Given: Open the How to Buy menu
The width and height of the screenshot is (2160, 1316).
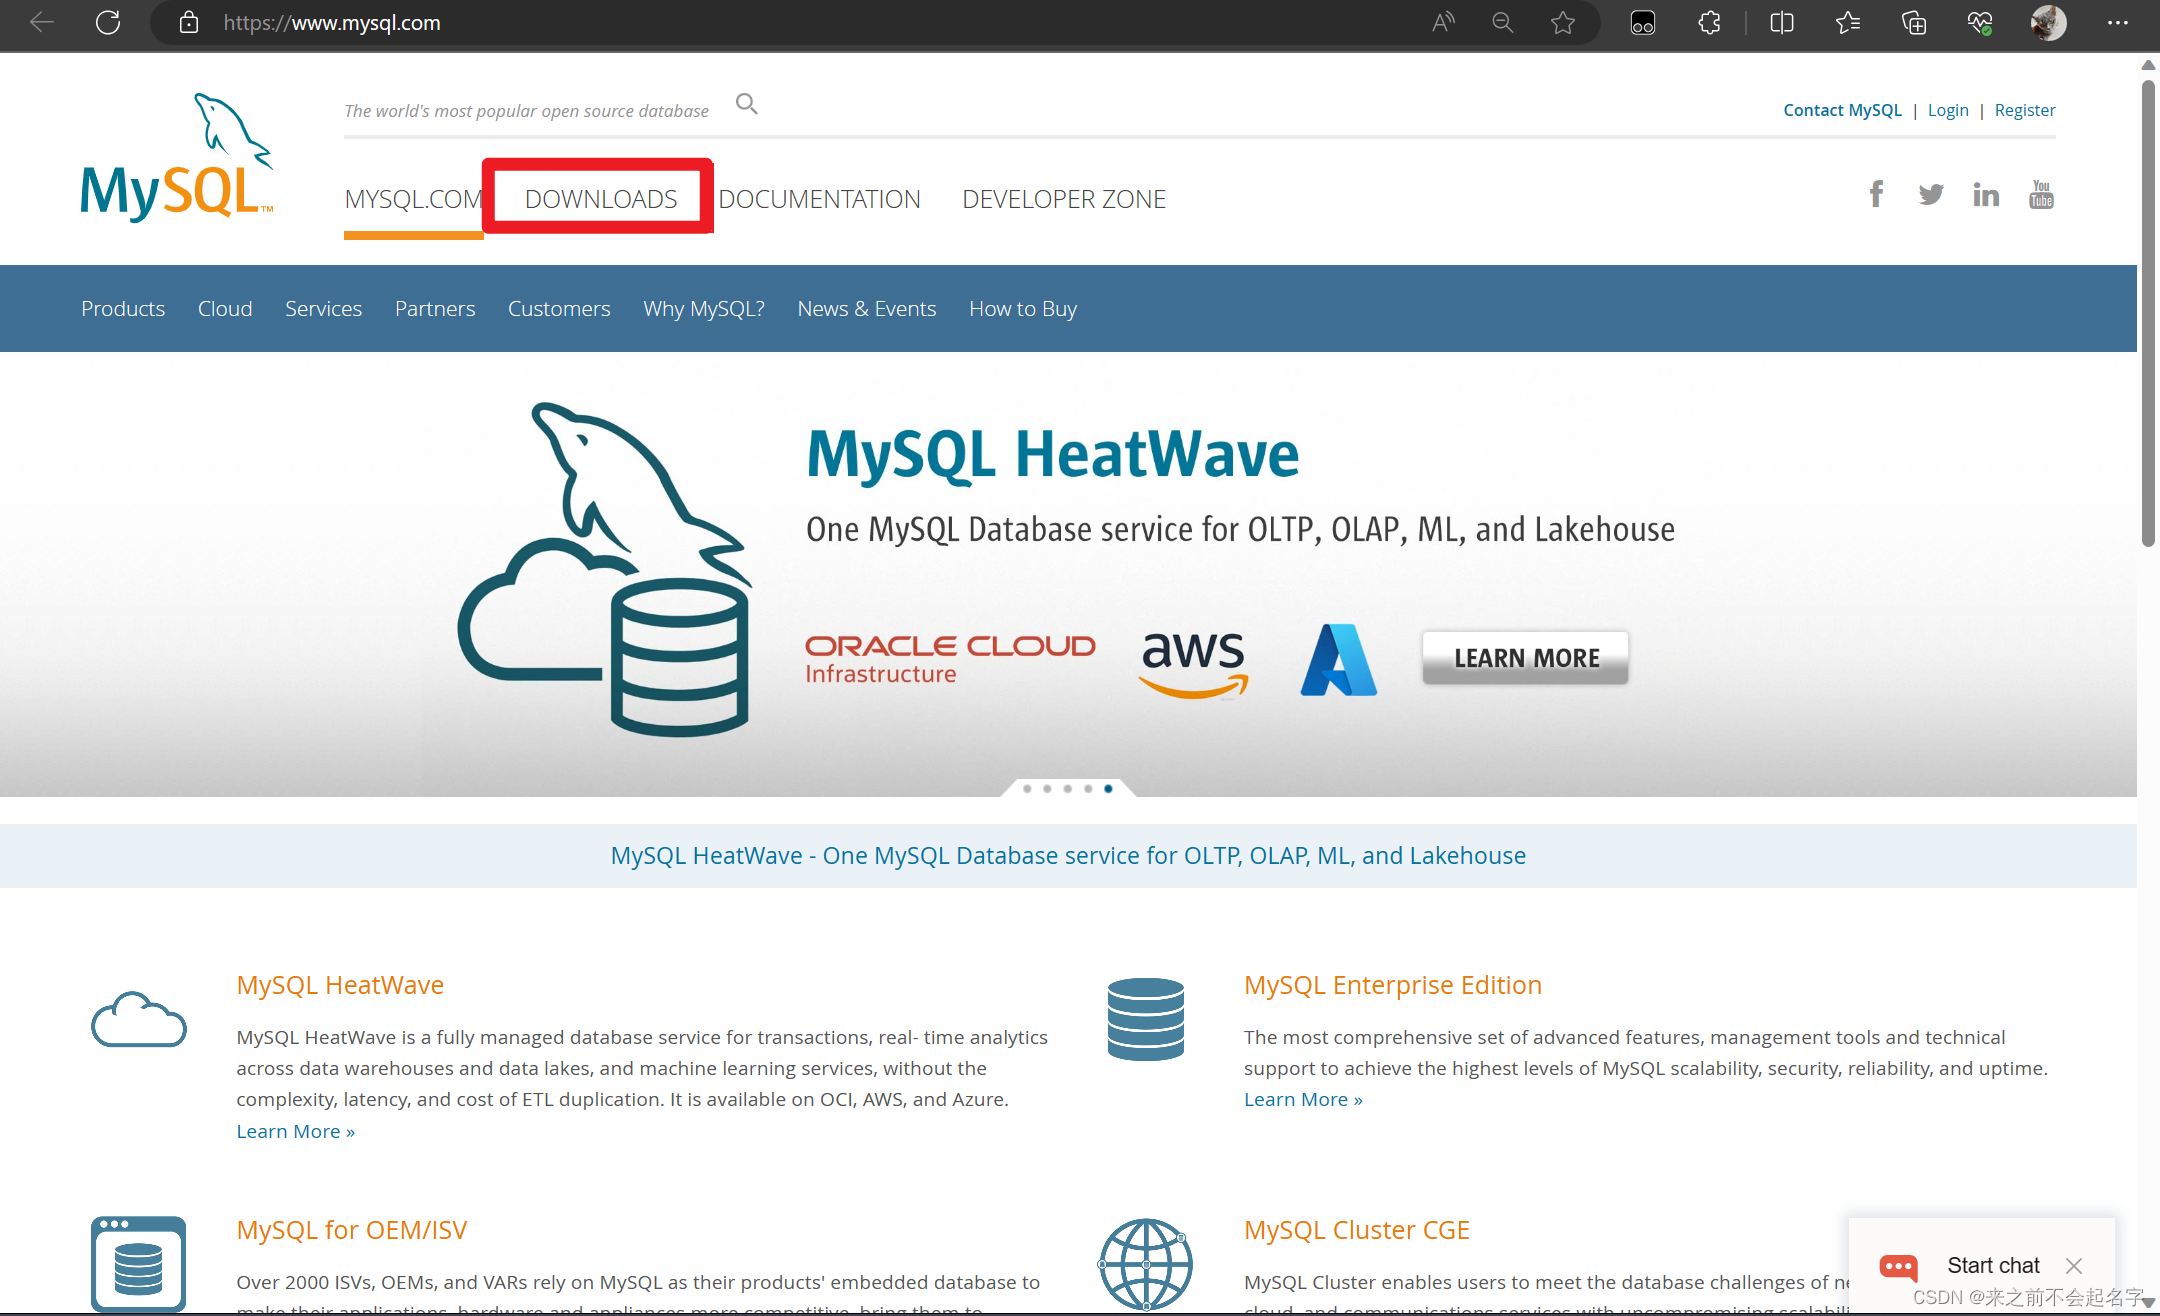Looking at the screenshot, I should pos(1022,308).
